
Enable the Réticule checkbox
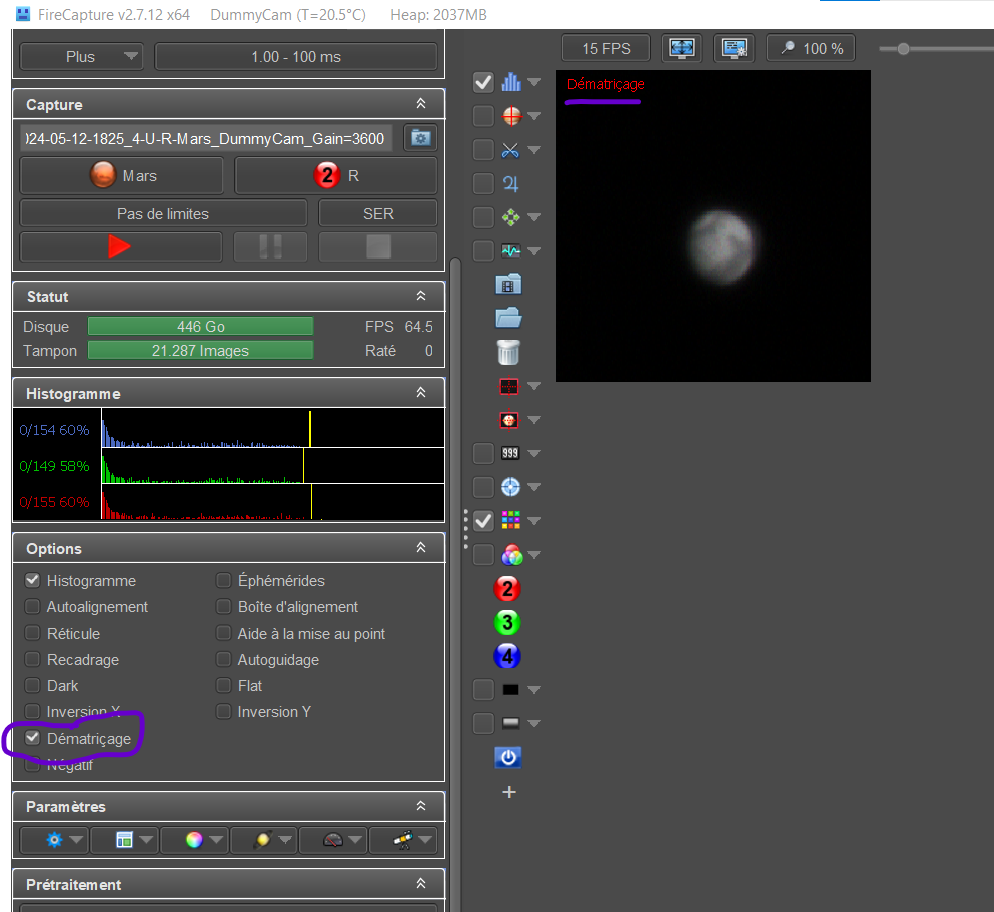(32, 633)
